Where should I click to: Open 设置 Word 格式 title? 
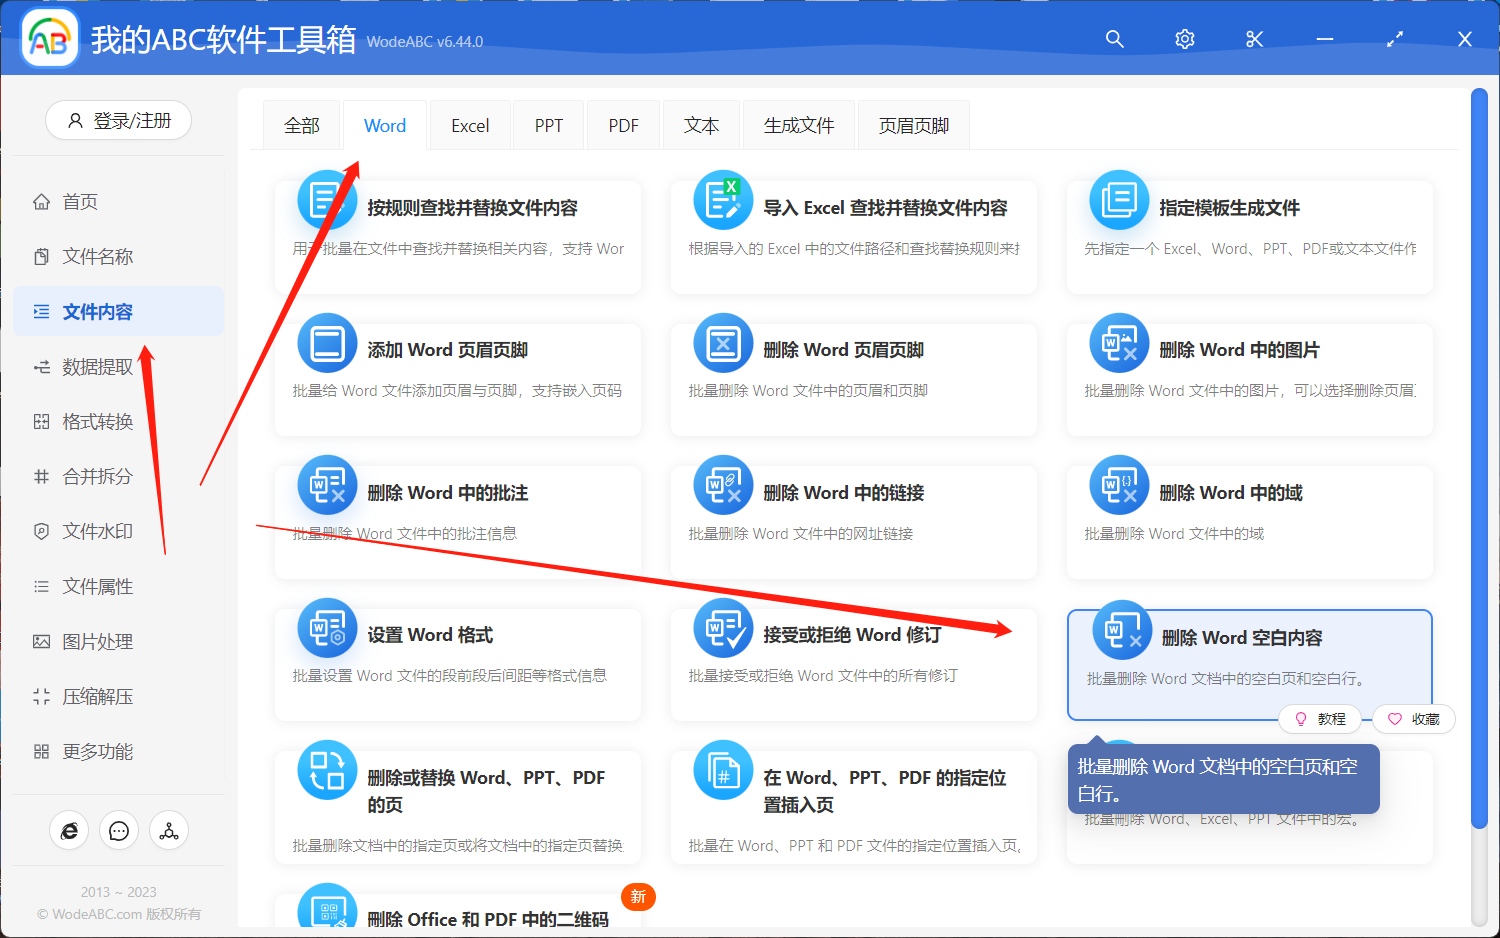430,635
